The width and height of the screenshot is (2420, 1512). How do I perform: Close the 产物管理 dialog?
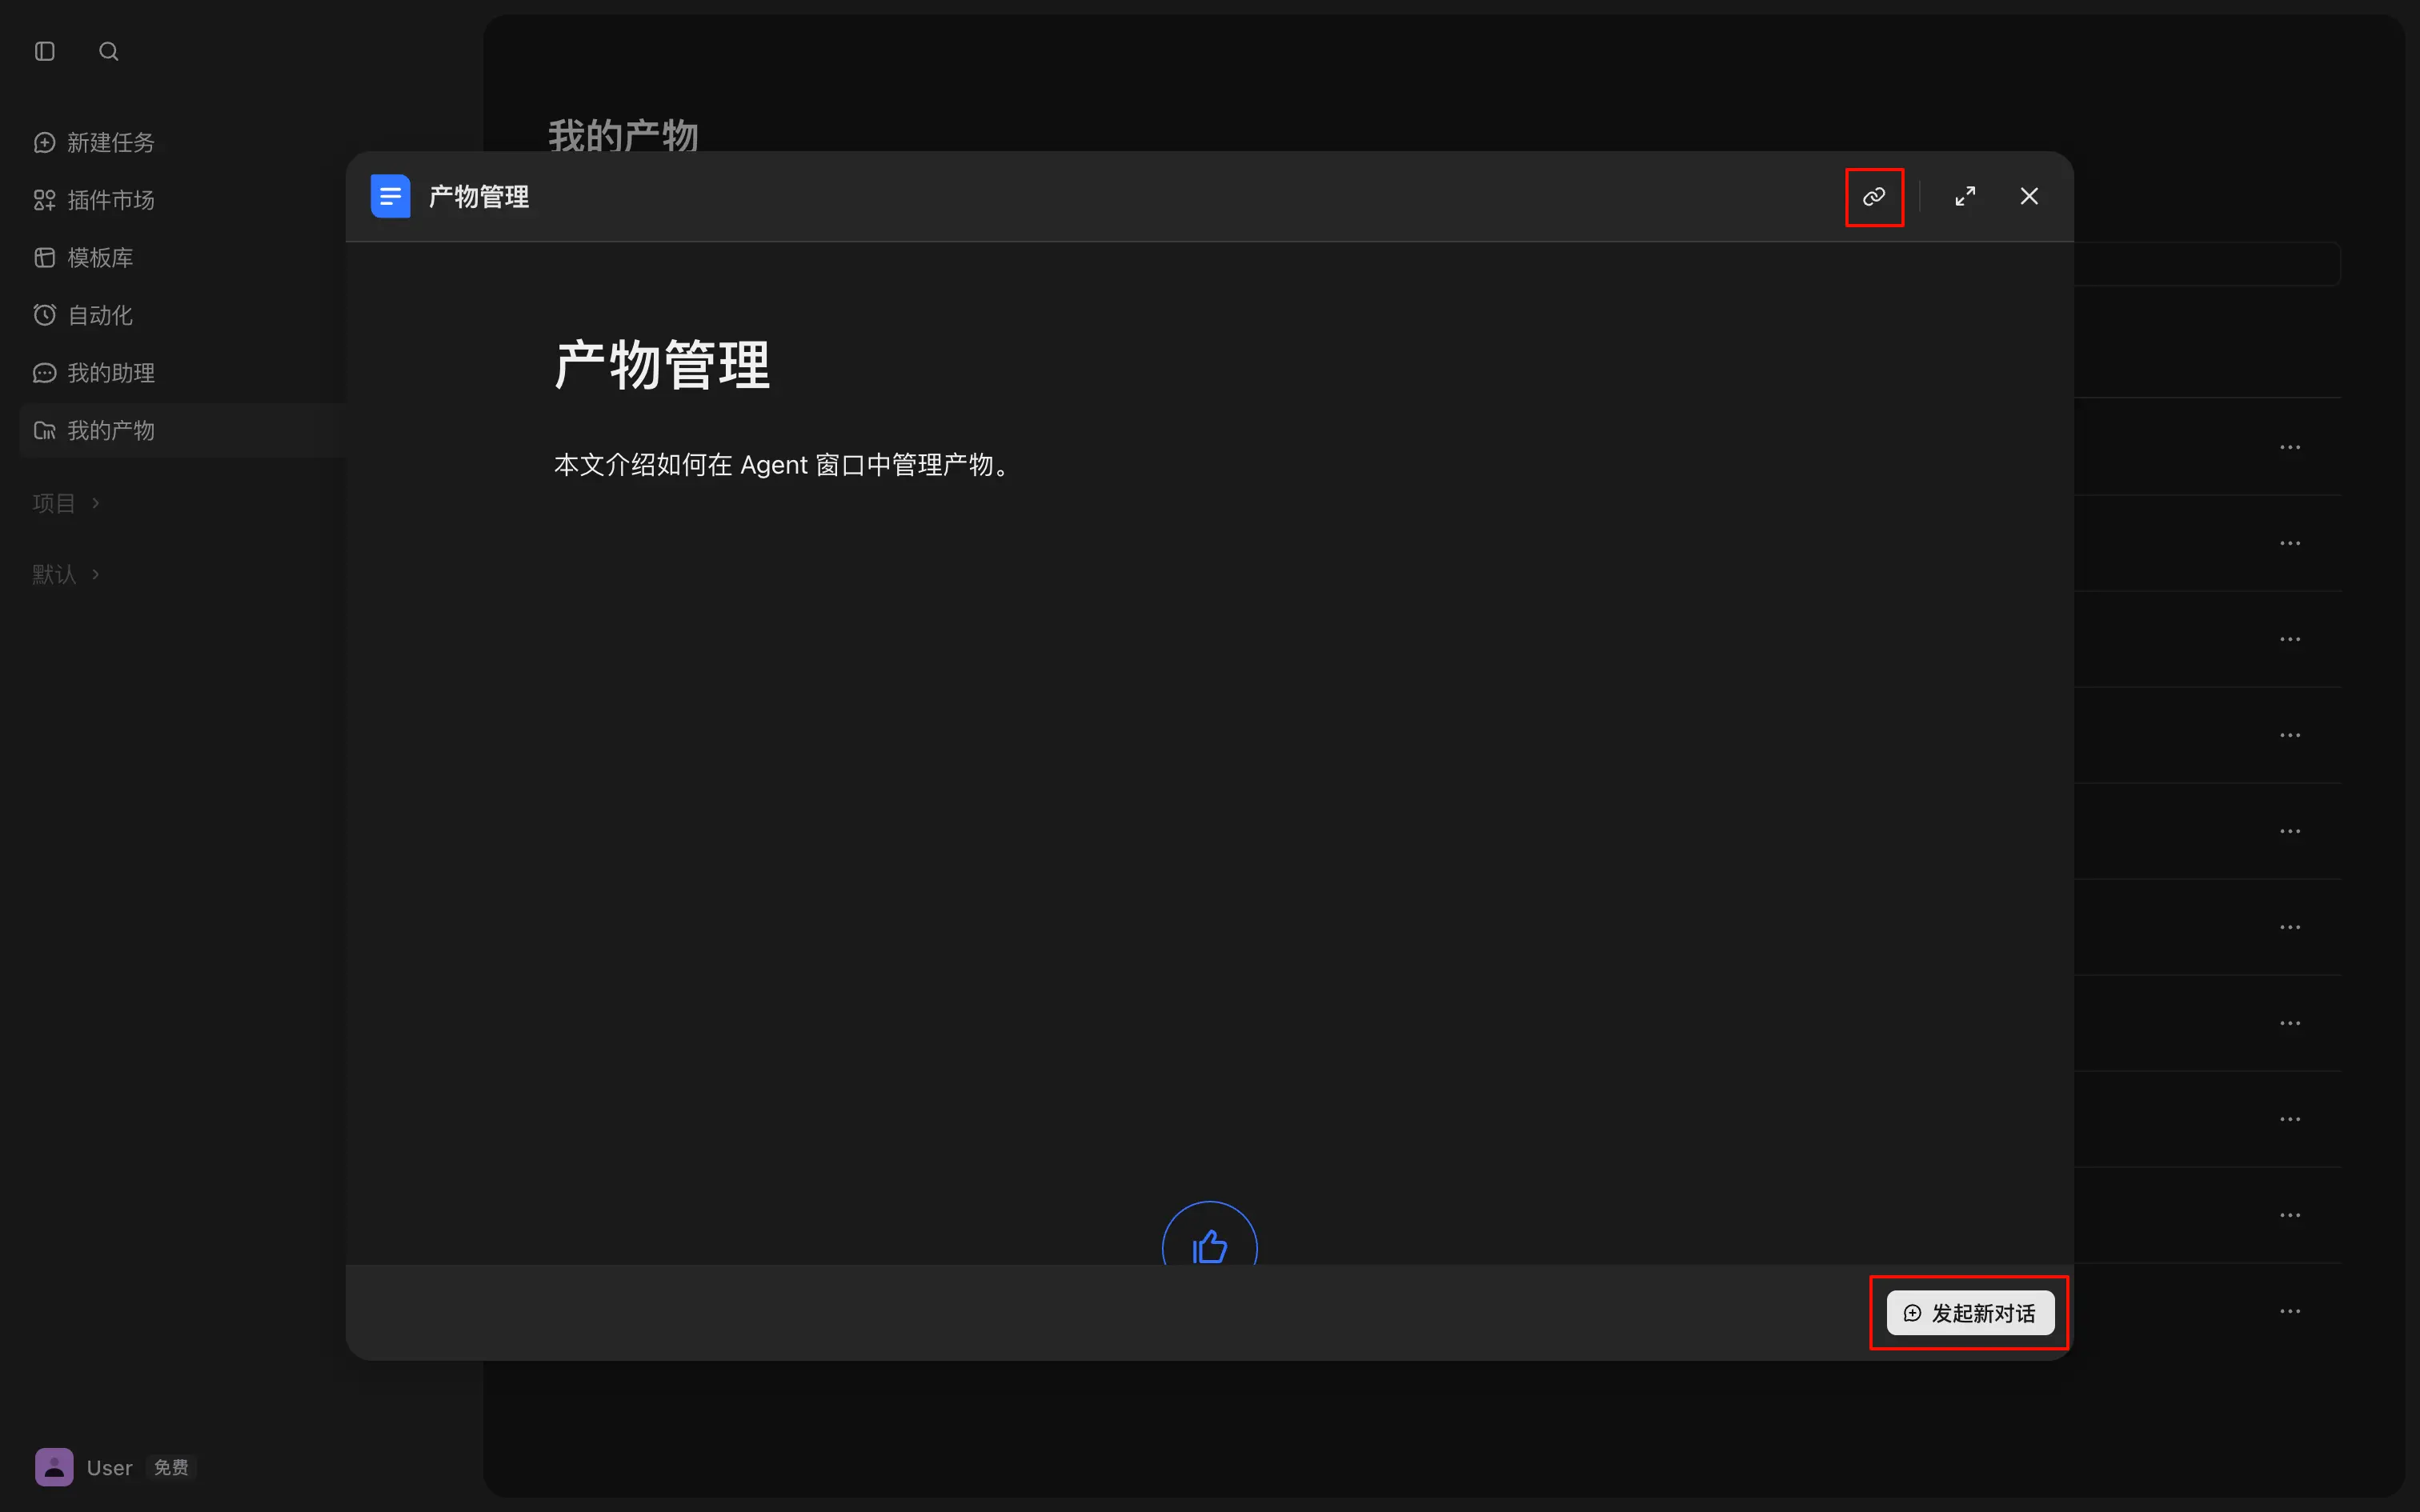[2029, 196]
